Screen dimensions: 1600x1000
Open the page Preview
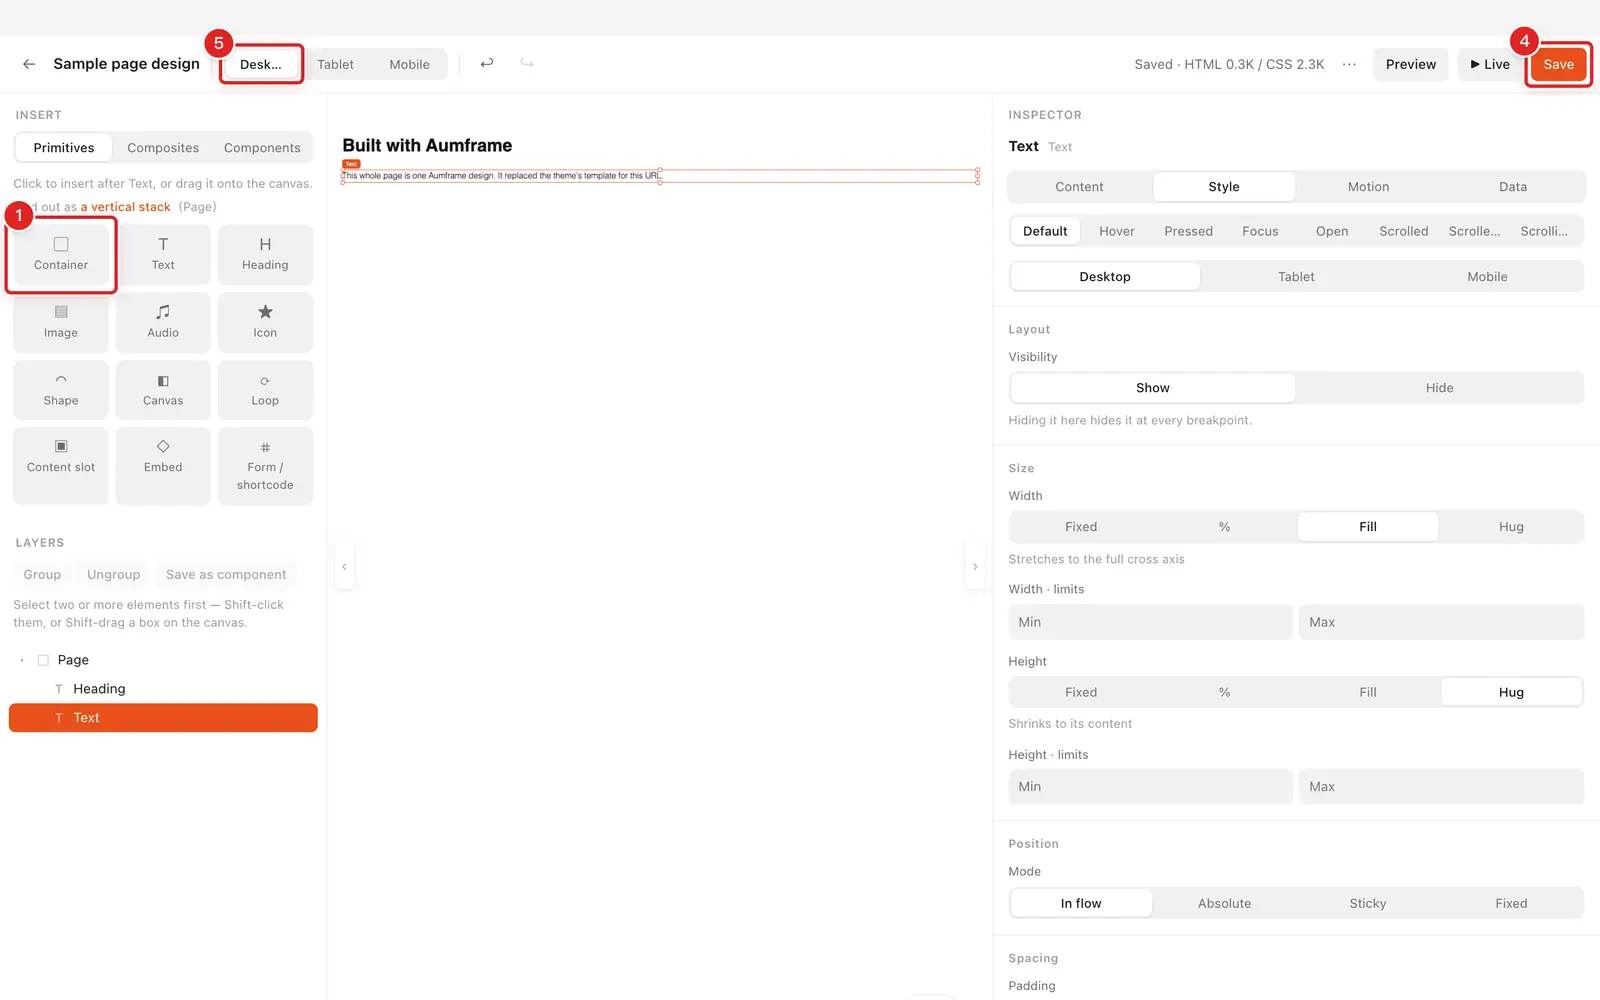point(1411,64)
